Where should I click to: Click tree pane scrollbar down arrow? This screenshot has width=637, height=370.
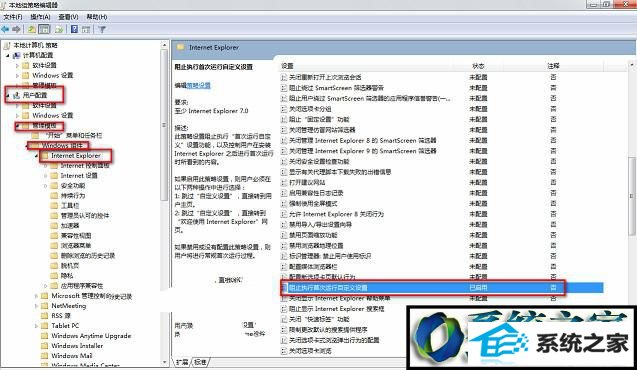click(164, 362)
